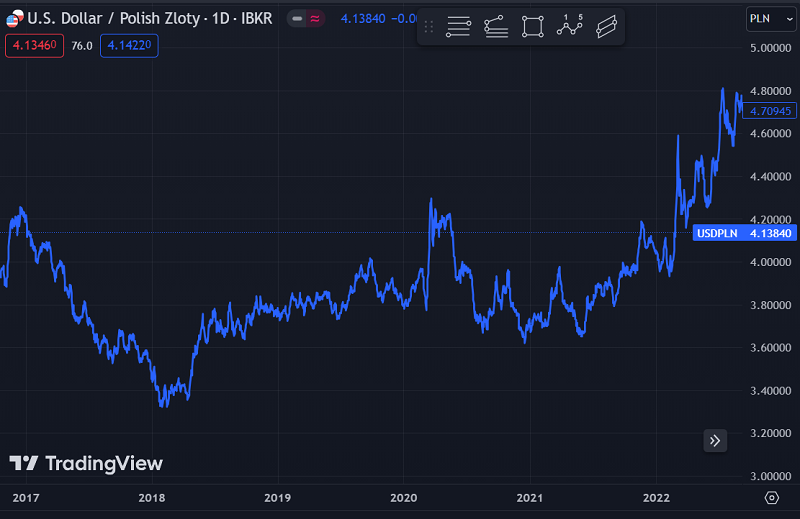Image resolution: width=800 pixels, height=519 pixels.
Task: Click the blue buy price 4.1422 button
Action: click(129, 45)
